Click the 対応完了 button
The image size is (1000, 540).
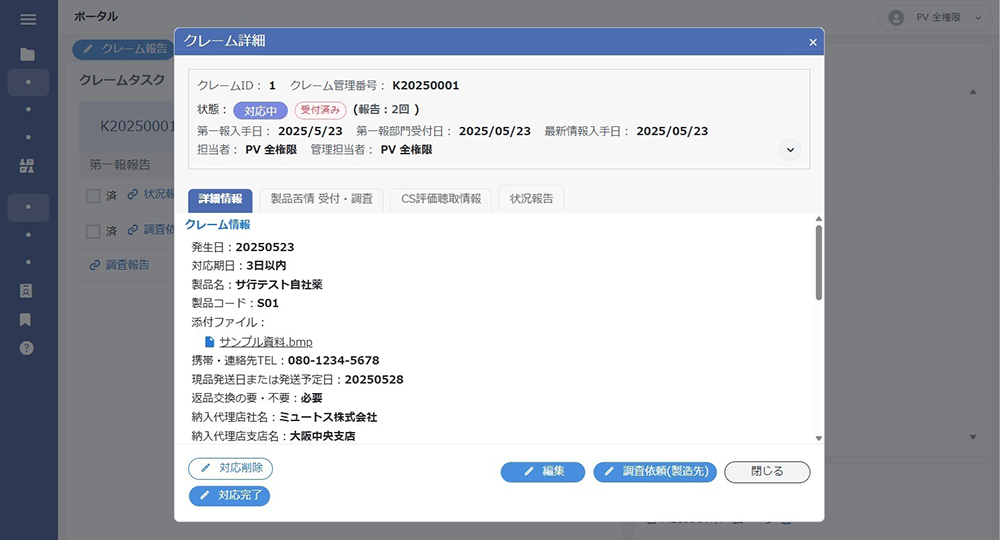230,495
